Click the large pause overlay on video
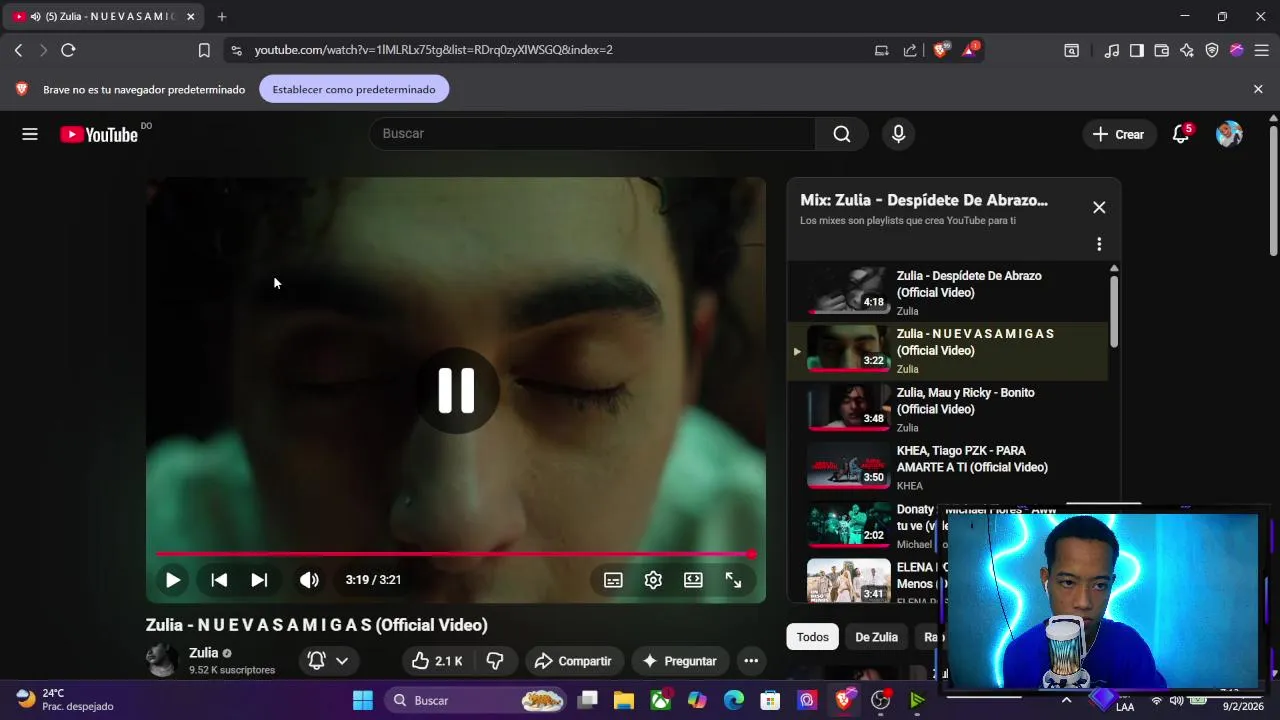Viewport: 1280px width, 720px height. coord(456,390)
